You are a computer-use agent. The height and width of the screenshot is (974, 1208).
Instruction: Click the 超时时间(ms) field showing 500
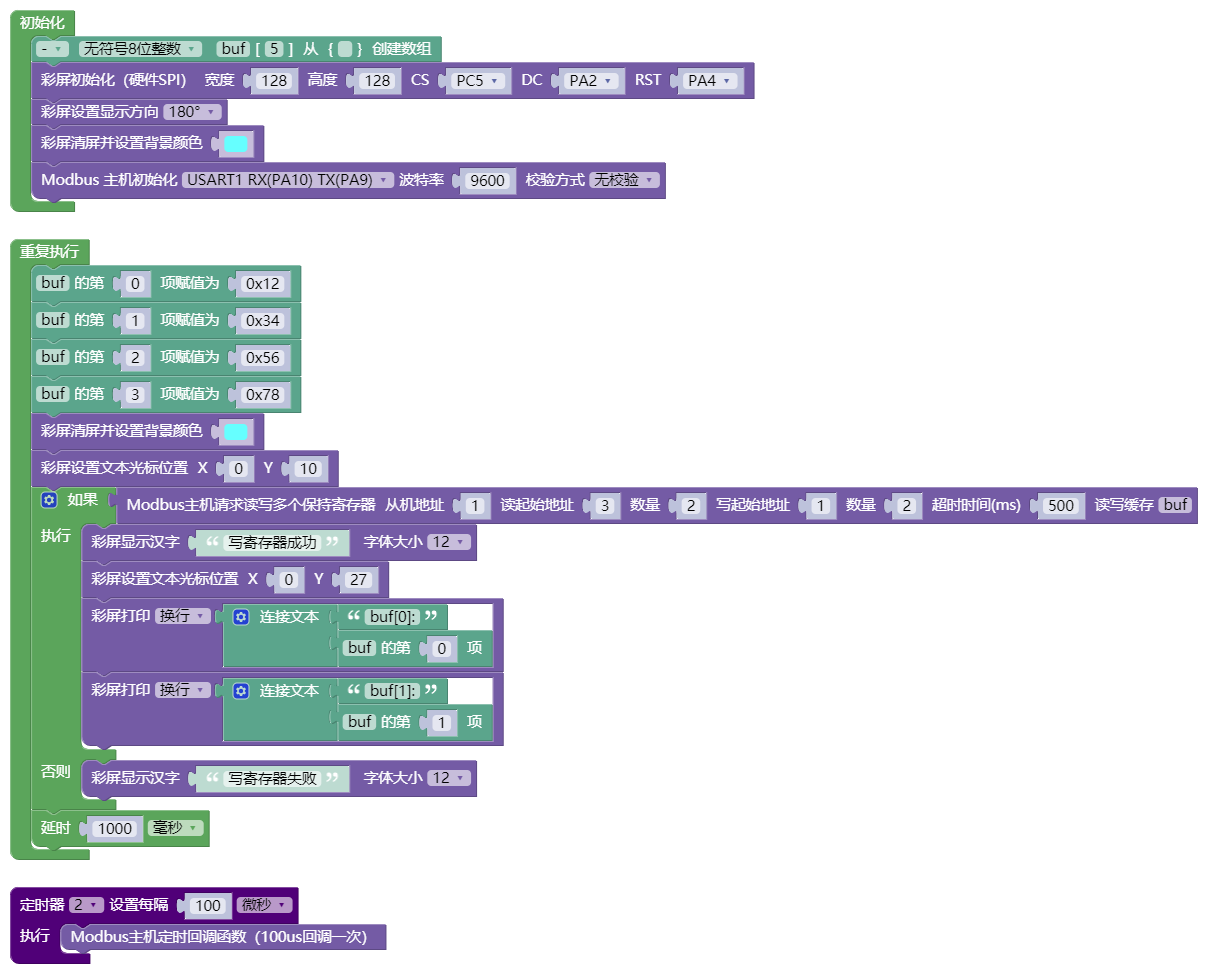click(x=1060, y=506)
